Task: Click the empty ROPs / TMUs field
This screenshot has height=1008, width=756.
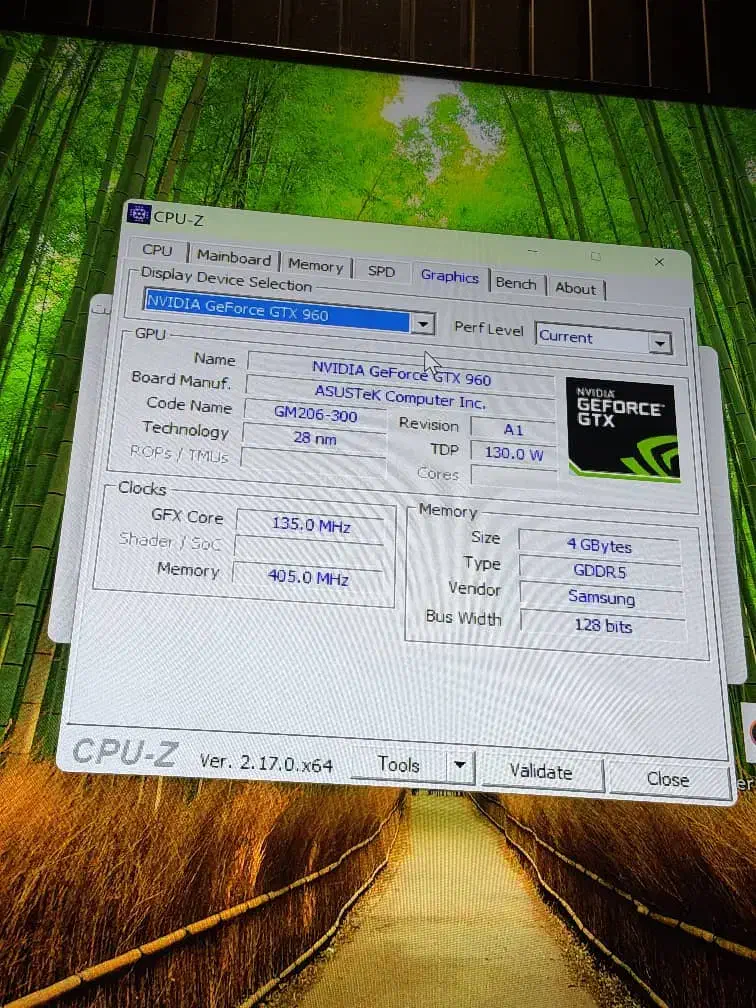Action: 313,462
